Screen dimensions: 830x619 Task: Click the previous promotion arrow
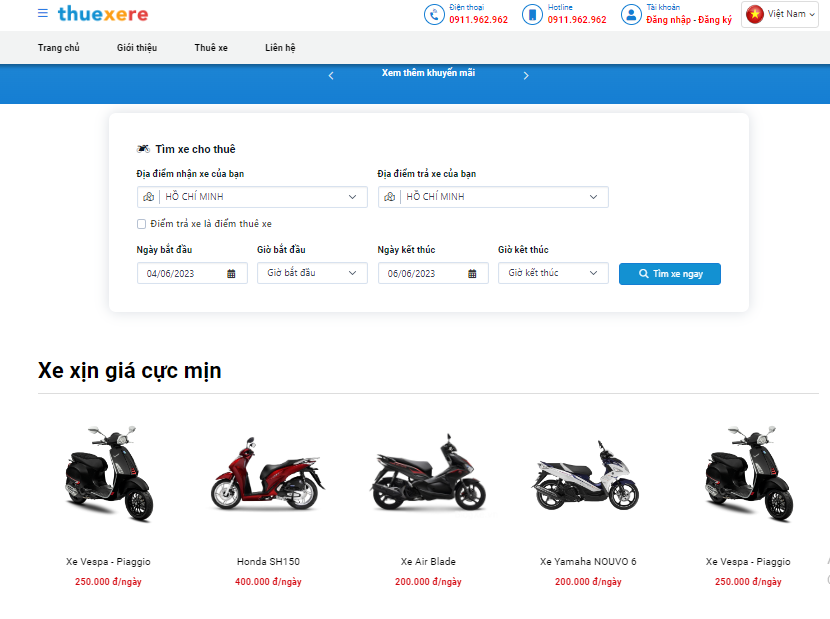pyautogui.click(x=331, y=76)
